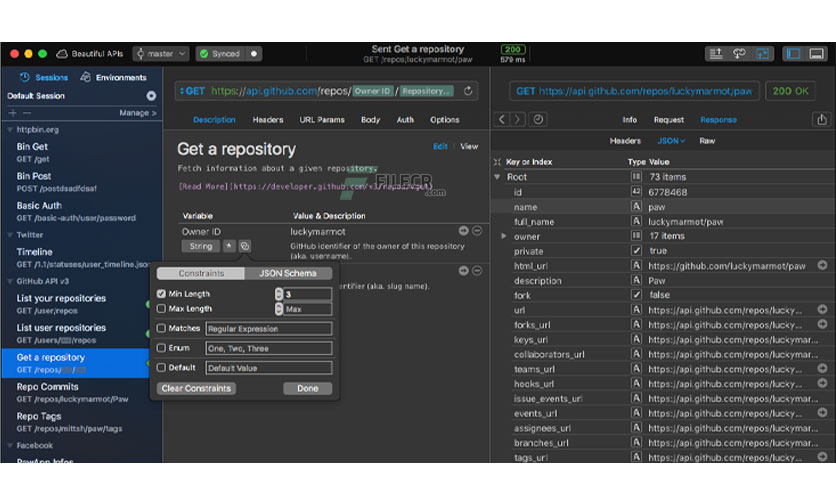Collapse the Twitter group
Viewport: 836px width, 484px height.
coord(10,235)
